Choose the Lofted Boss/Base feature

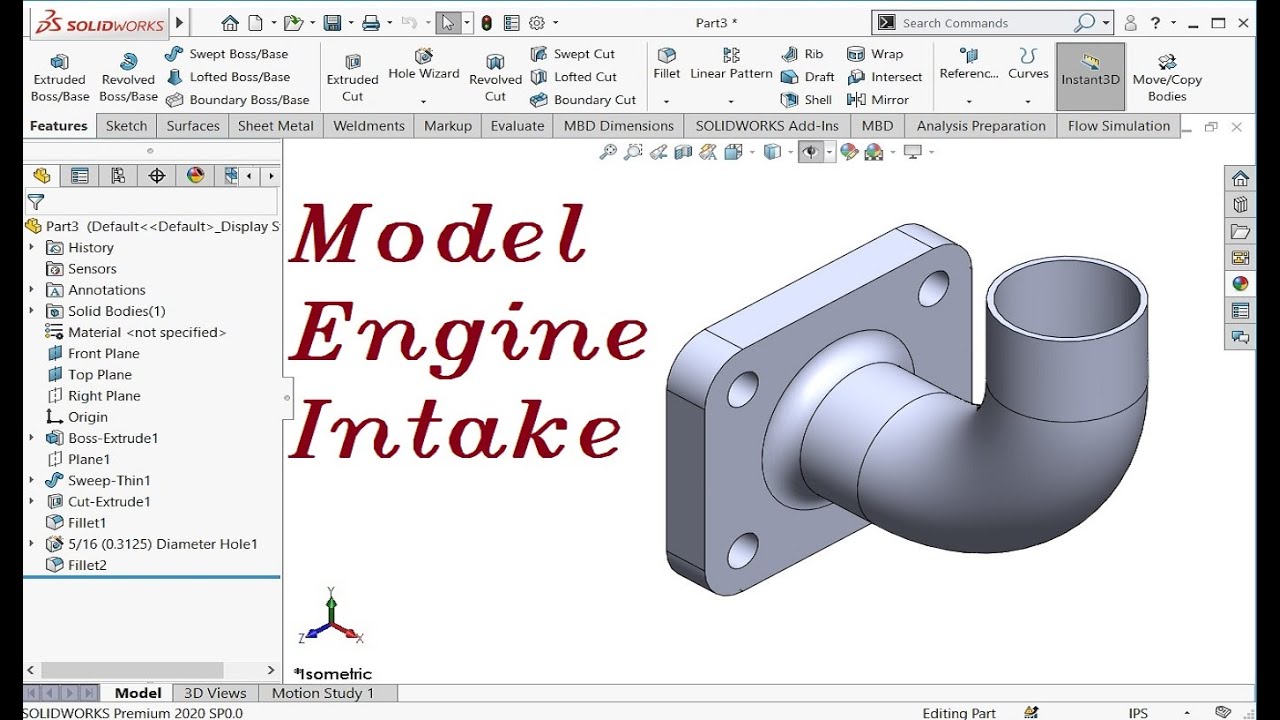228,77
